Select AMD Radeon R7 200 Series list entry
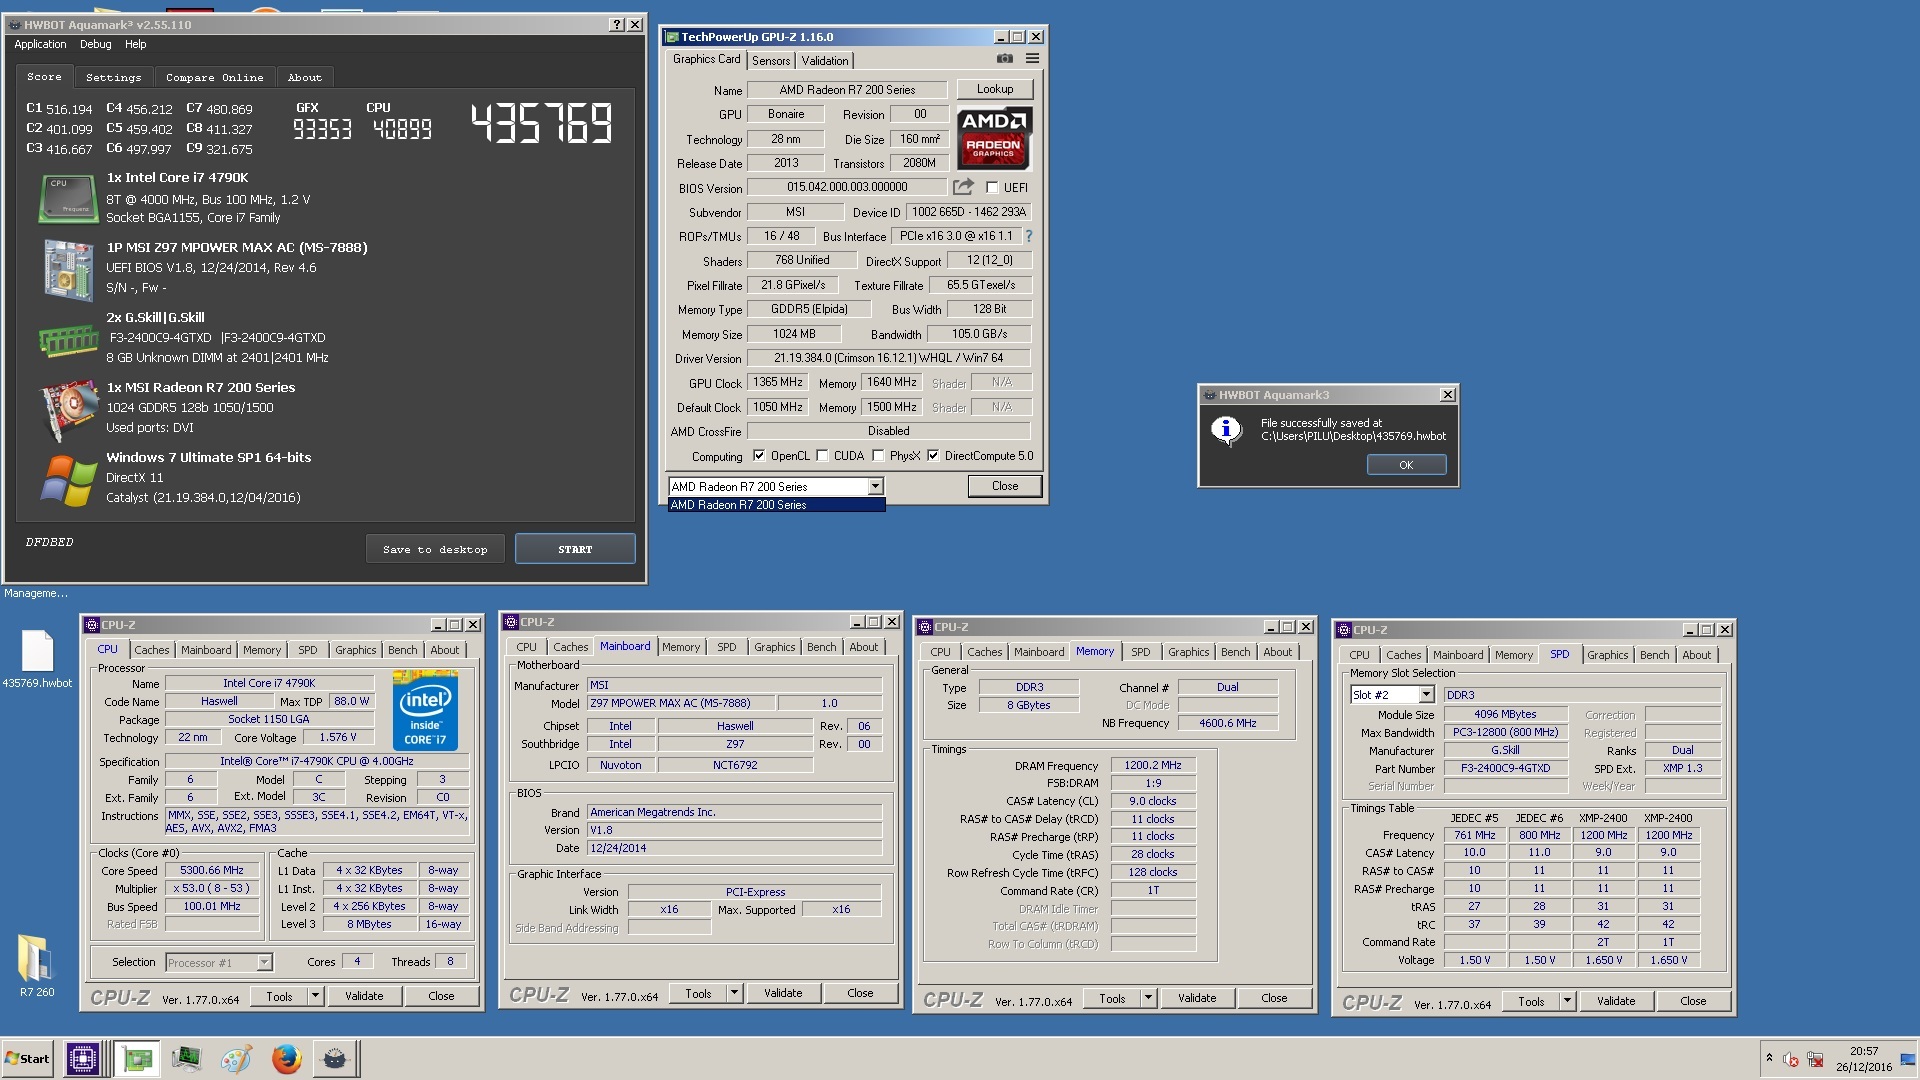The image size is (1920, 1080). click(776, 505)
